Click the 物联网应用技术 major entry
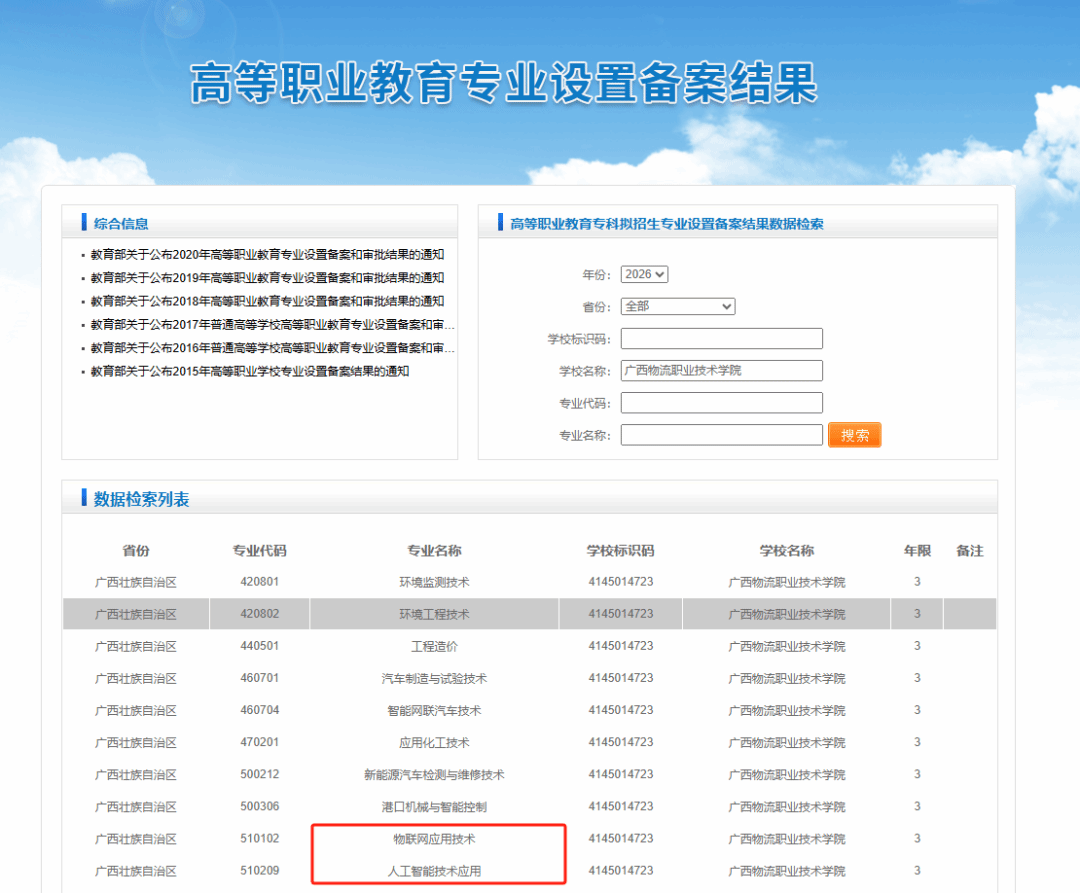The image size is (1080, 893). coord(434,839)
